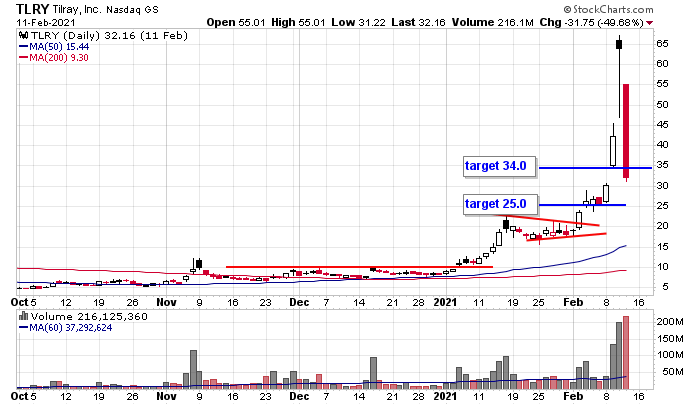Click the 65 price axis label

click(662, 44)
